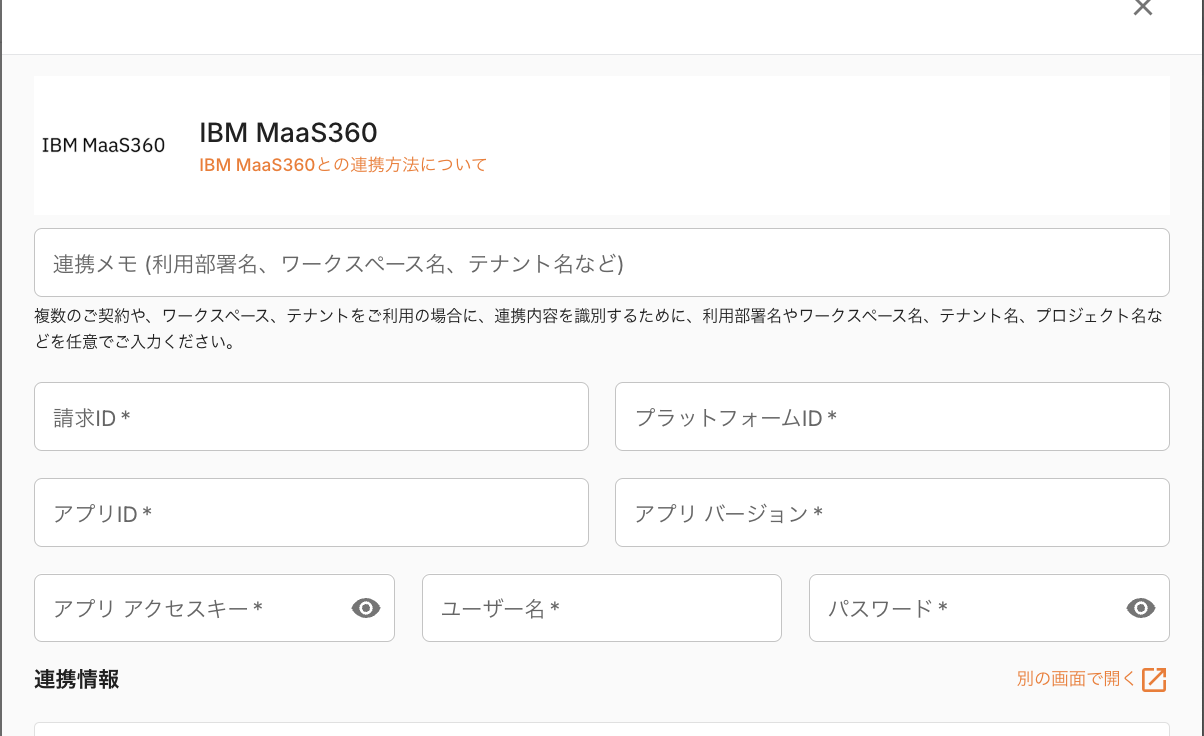Click the bold IBM MaaS360 title
Viewport: 1204px width, 736px height.
(x=288, y=133)
